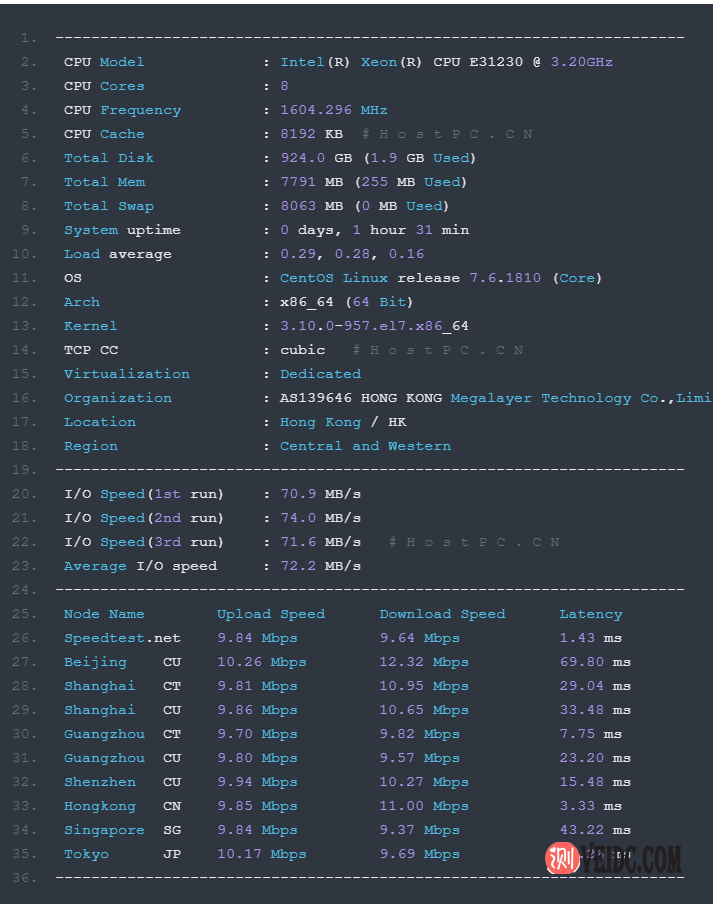
Task: Select the Tokyo node name
Action: click(x=86, y=854)
